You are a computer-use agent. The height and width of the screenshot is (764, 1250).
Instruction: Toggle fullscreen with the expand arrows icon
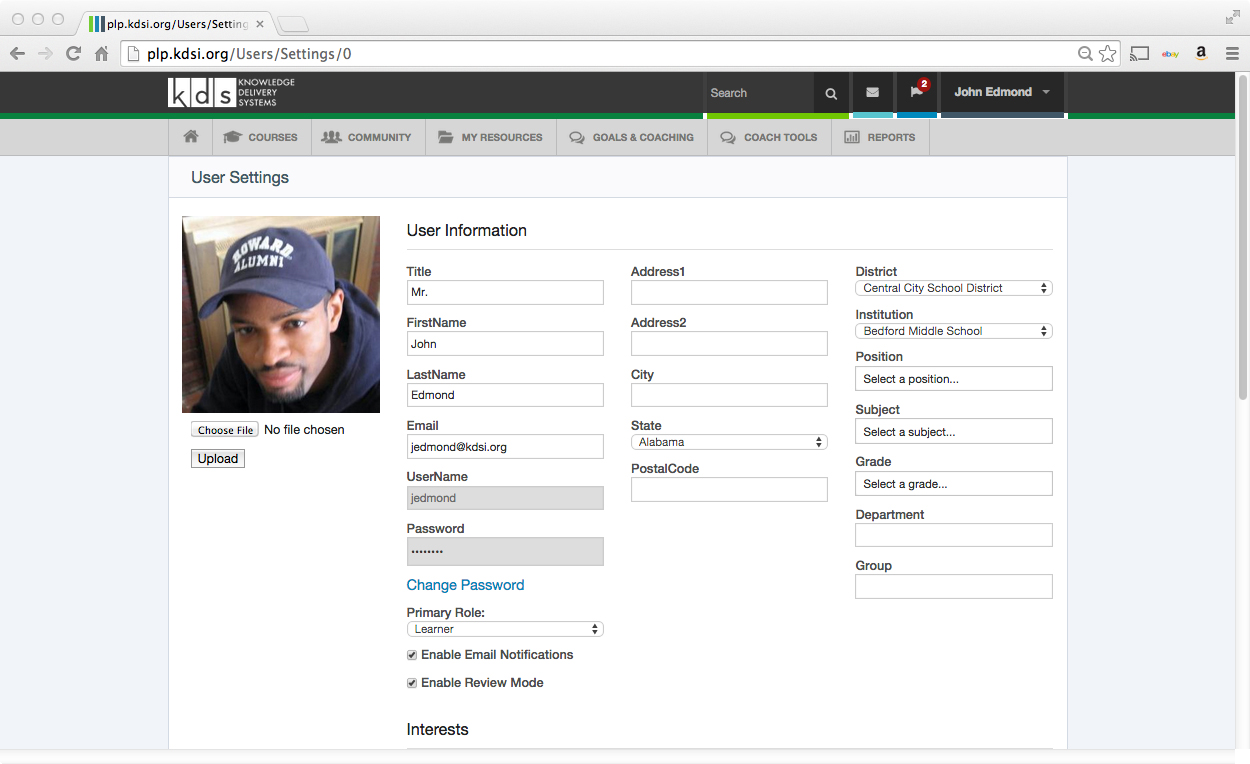click(x=1232, y=17)
